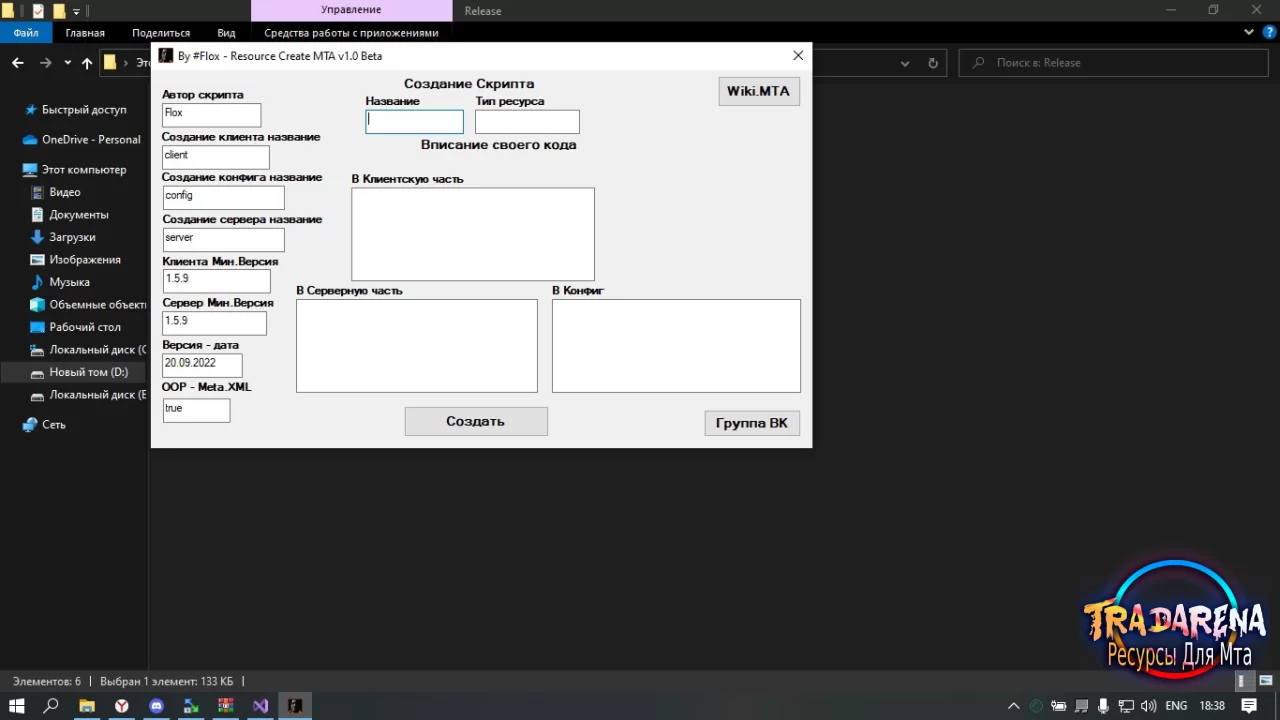Focus the Название input field
Viewport: 1280px width, 720px height.
tap(414, 121)
